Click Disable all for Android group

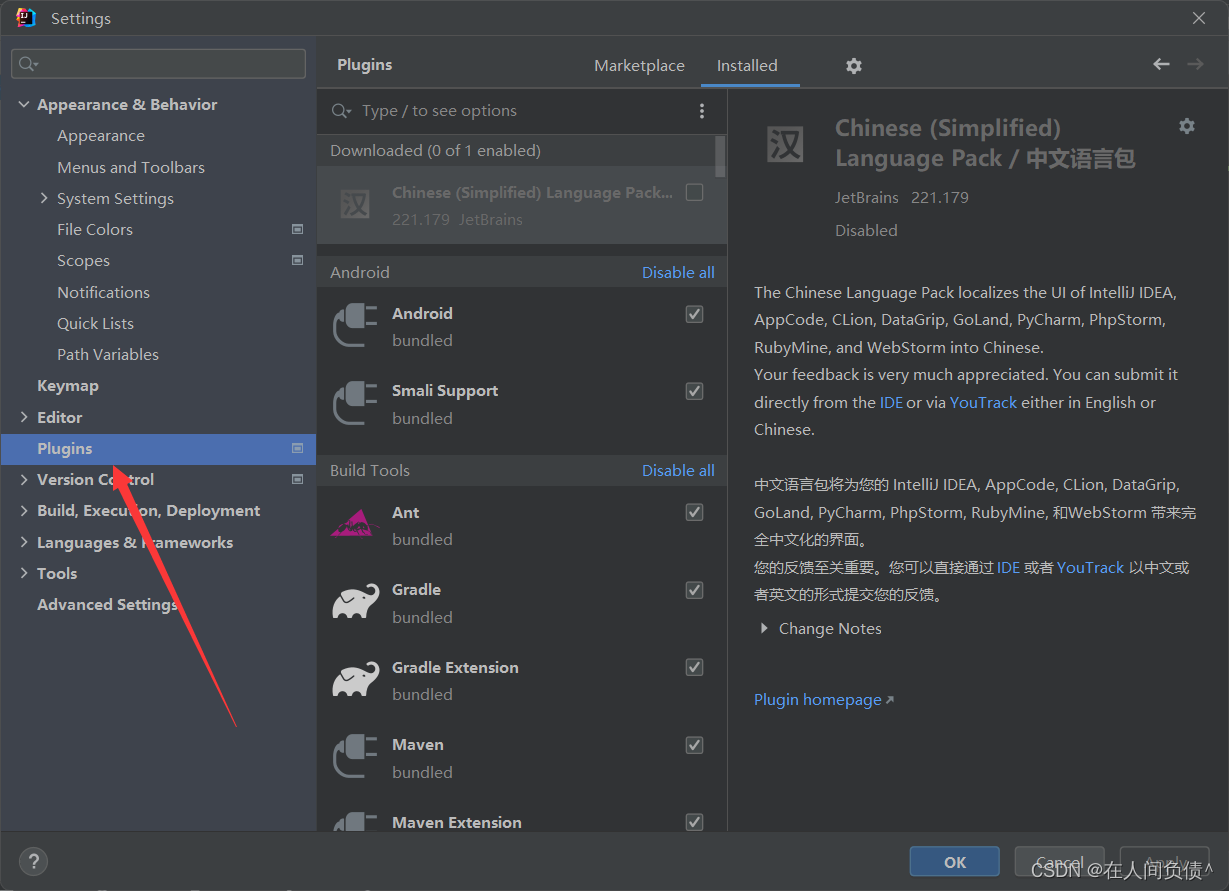678,272
